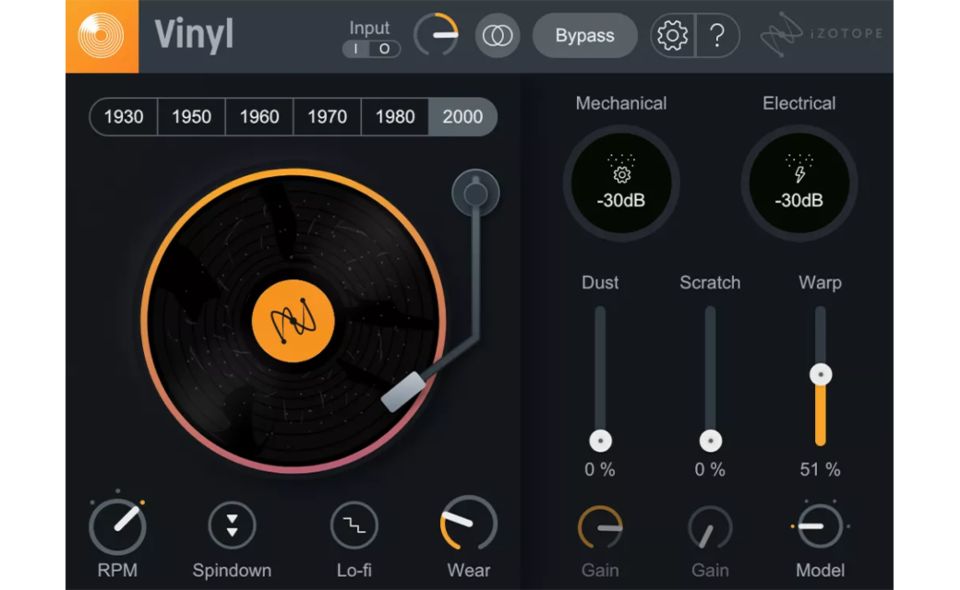Switch to the 2000 era tab
Viewport: 960px width, 590px height.
click(462, 117)
